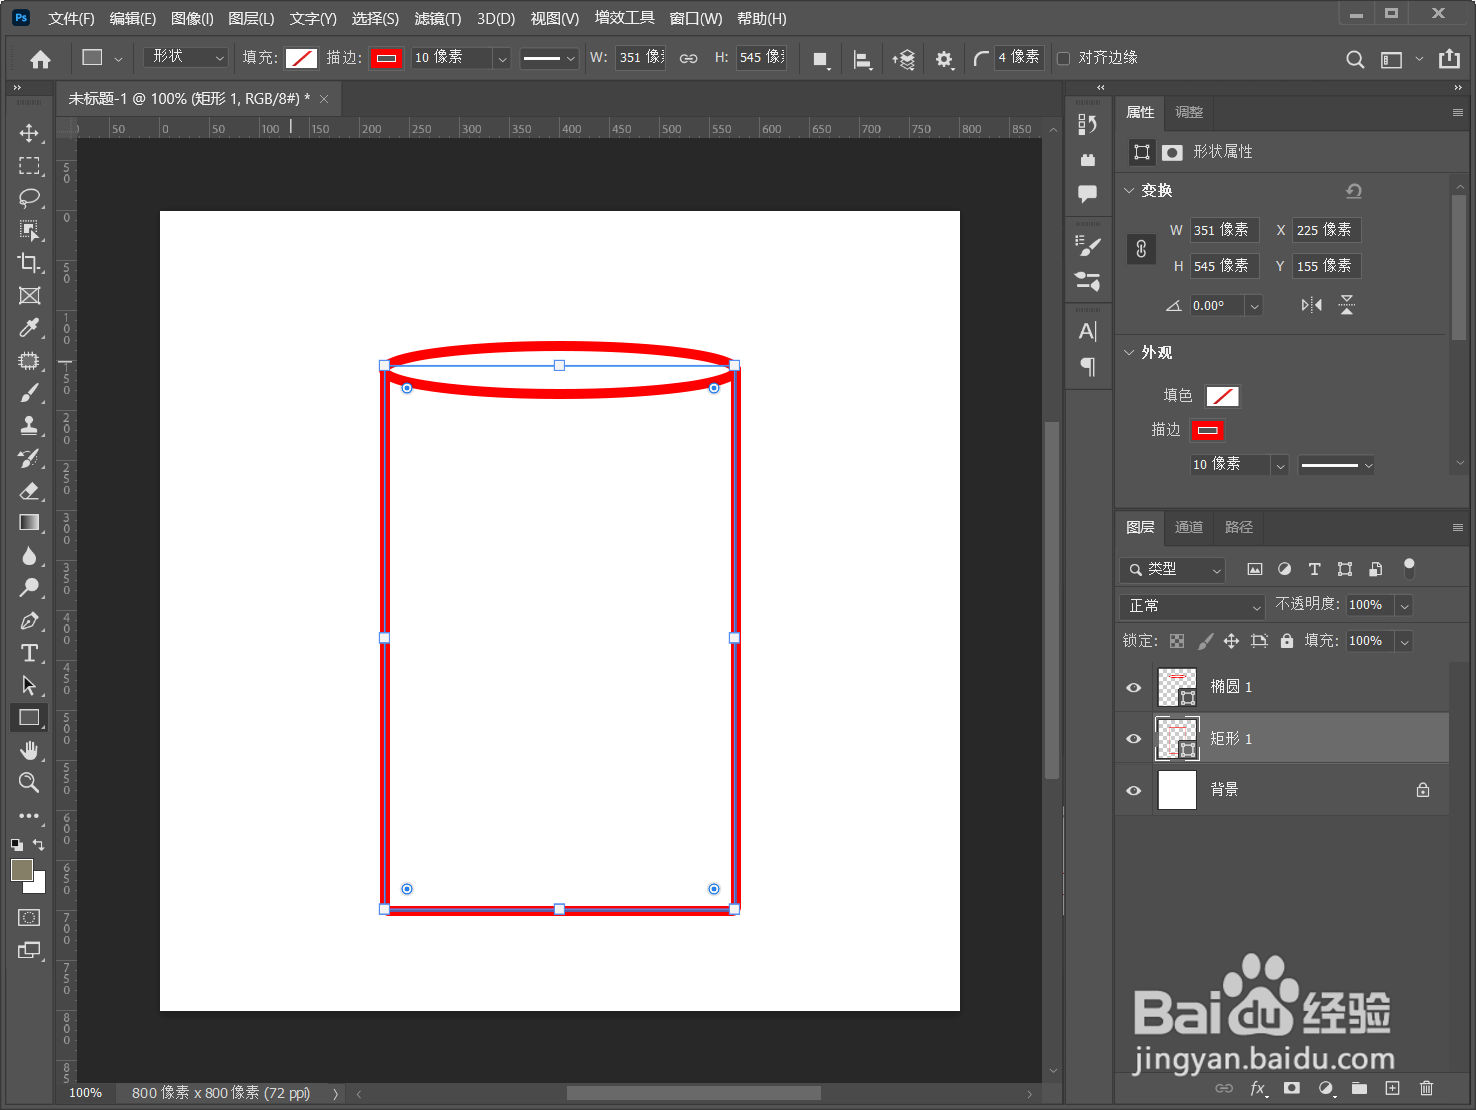Open the 不透明度 opacity dropdown
1476x1110 pixels.
pyautogui.click(x=1404, y=606)
